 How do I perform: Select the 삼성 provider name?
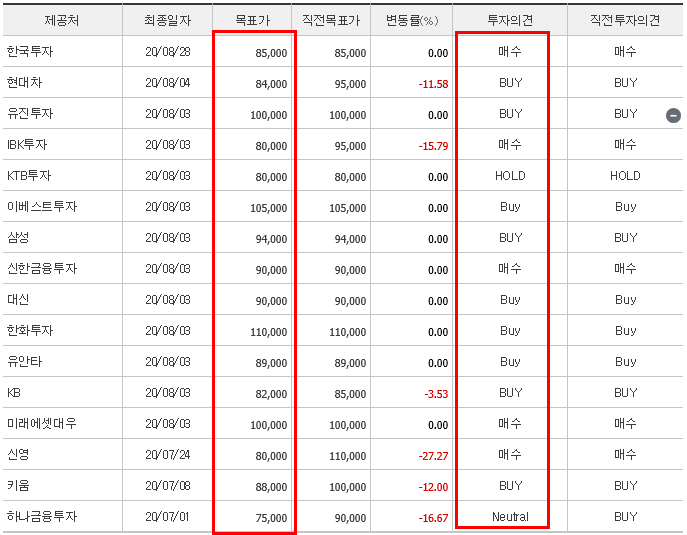[18, 237]
